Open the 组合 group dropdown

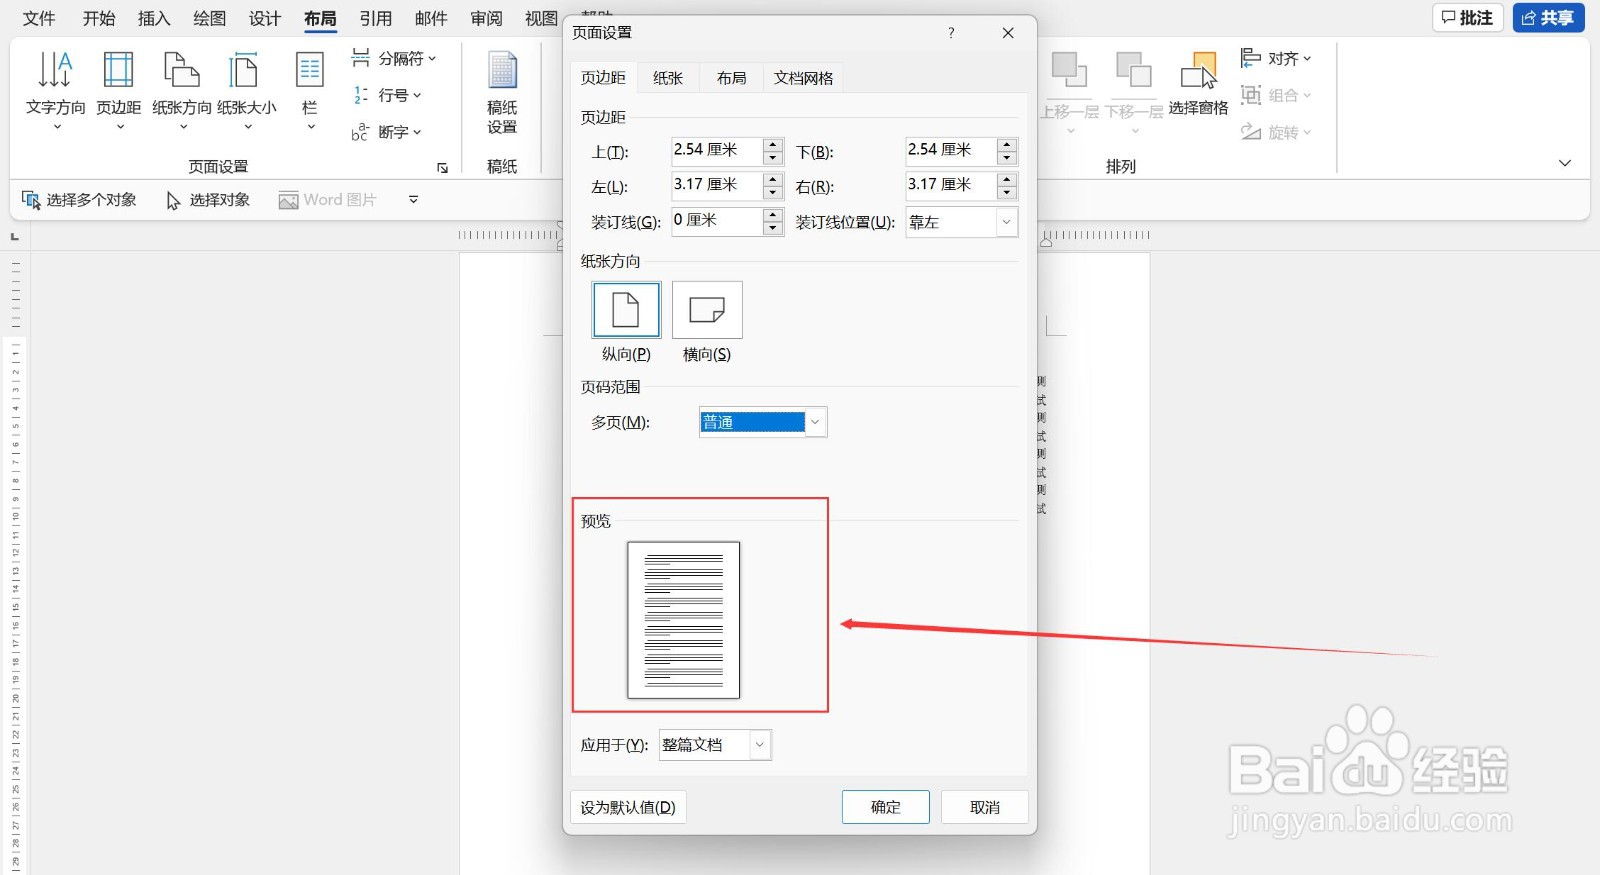1276,95
